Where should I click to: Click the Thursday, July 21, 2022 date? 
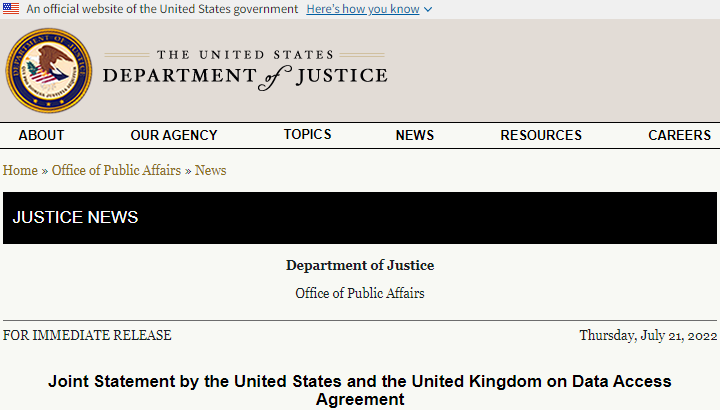[648, 336]
